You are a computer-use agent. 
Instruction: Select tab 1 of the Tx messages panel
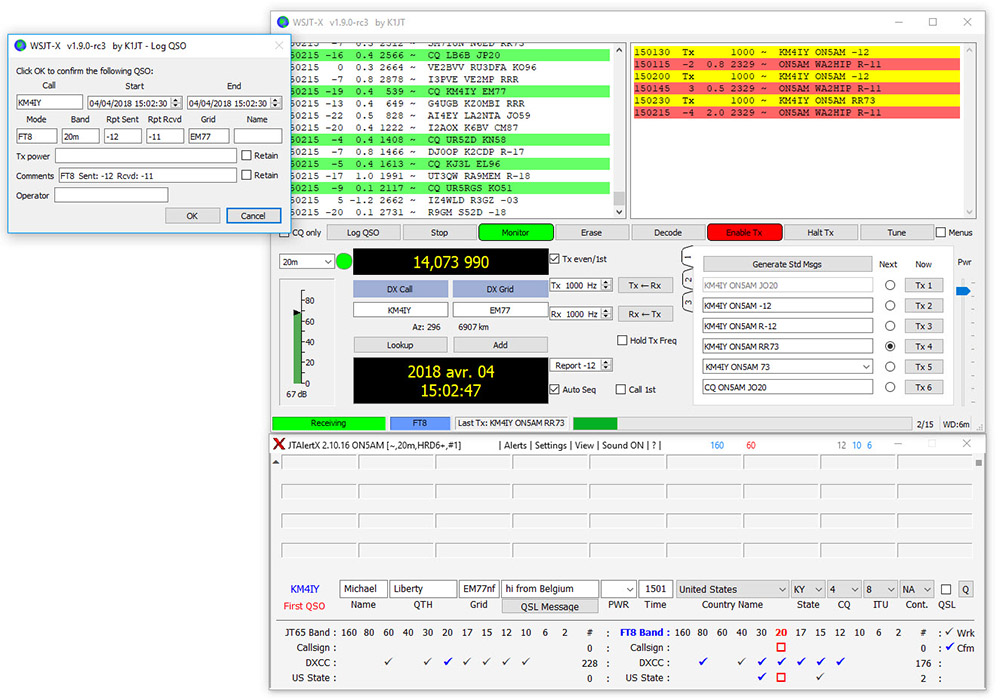[x=688, y=258]
